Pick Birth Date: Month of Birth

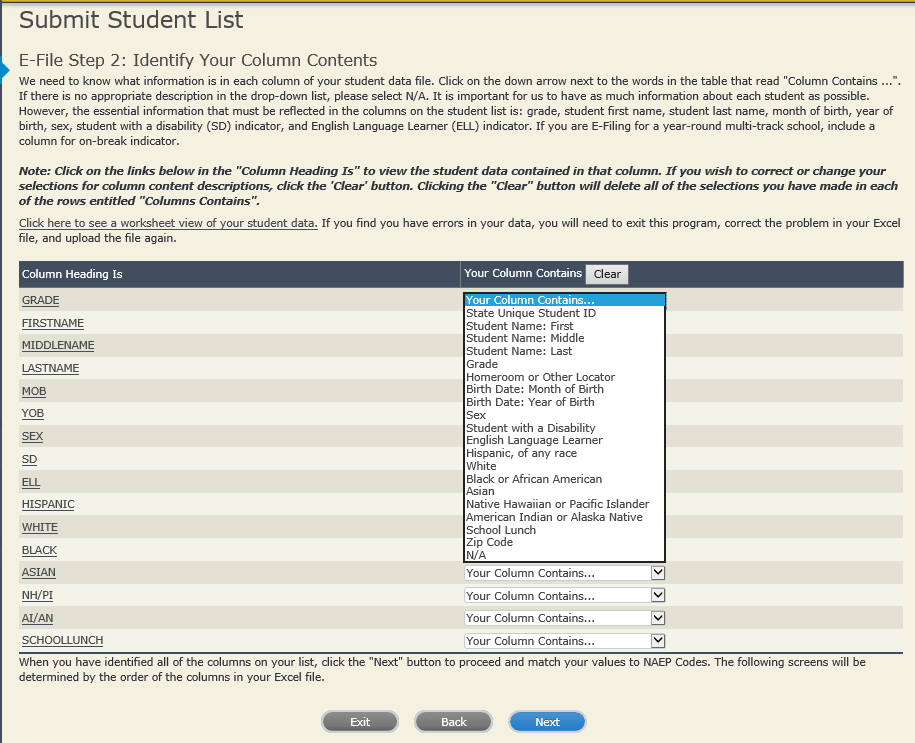pyautogui.click(x=534, y=389)
